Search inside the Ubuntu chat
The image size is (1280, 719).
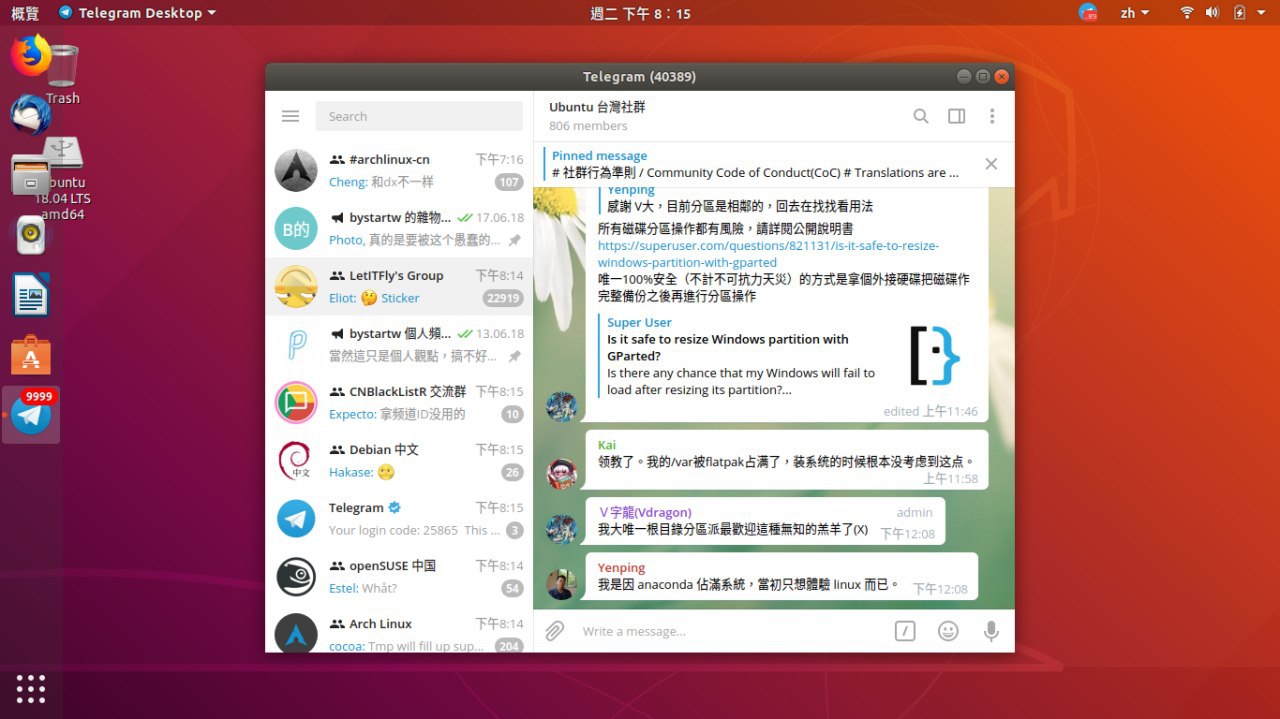(921, 116)
